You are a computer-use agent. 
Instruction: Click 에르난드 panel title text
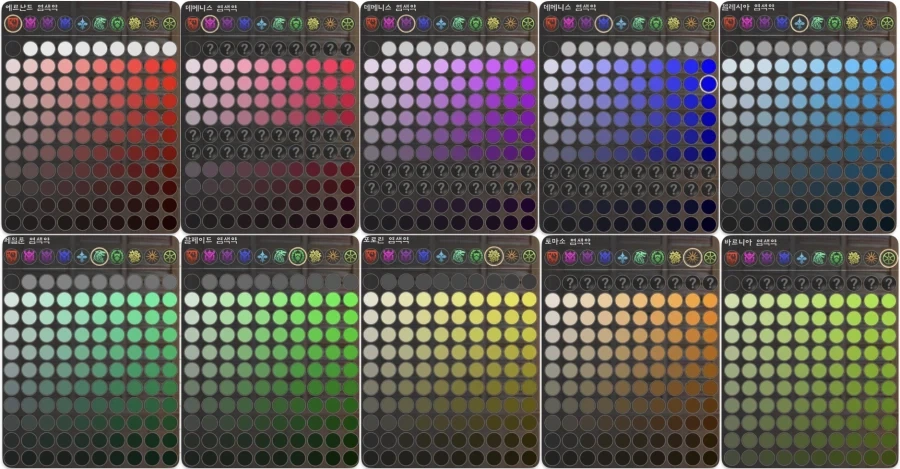(31, 8)
